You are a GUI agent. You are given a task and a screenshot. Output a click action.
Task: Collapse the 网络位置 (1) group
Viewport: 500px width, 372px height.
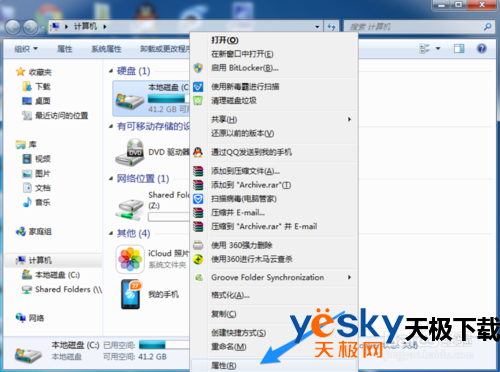coord(111,179)
